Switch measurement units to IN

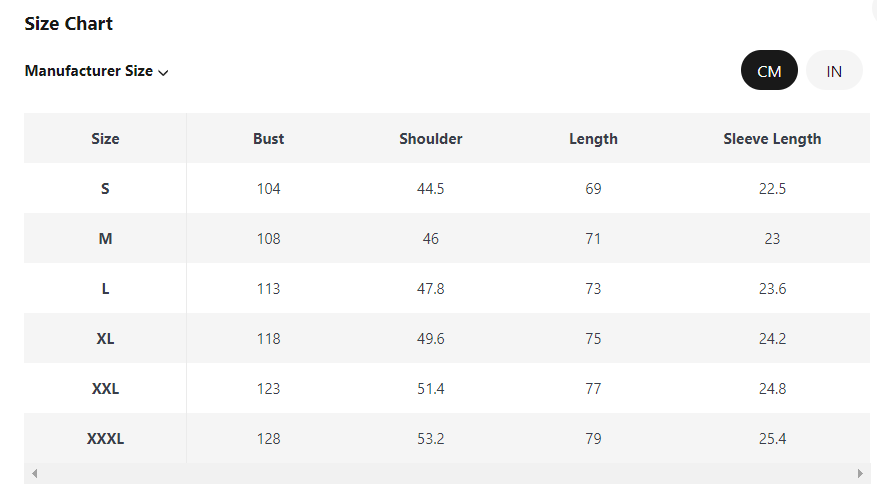point(834,71)
